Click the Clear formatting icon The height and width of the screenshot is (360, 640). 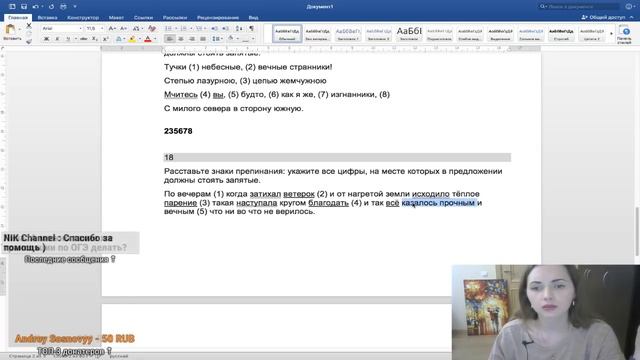click(x=152, y=28)
